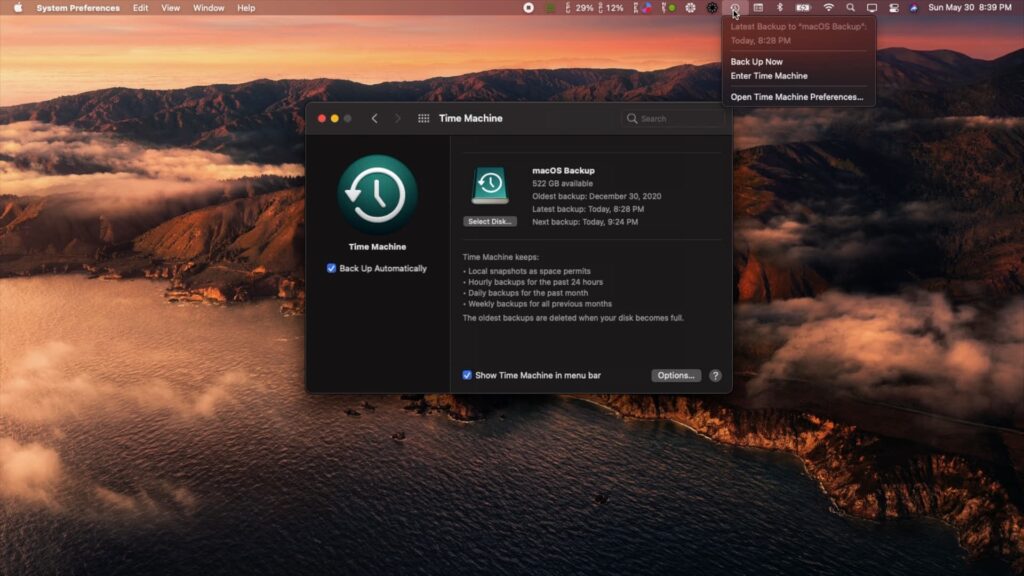Click the help question mark button
The image size is (1024, 576).
click(715, 376)
